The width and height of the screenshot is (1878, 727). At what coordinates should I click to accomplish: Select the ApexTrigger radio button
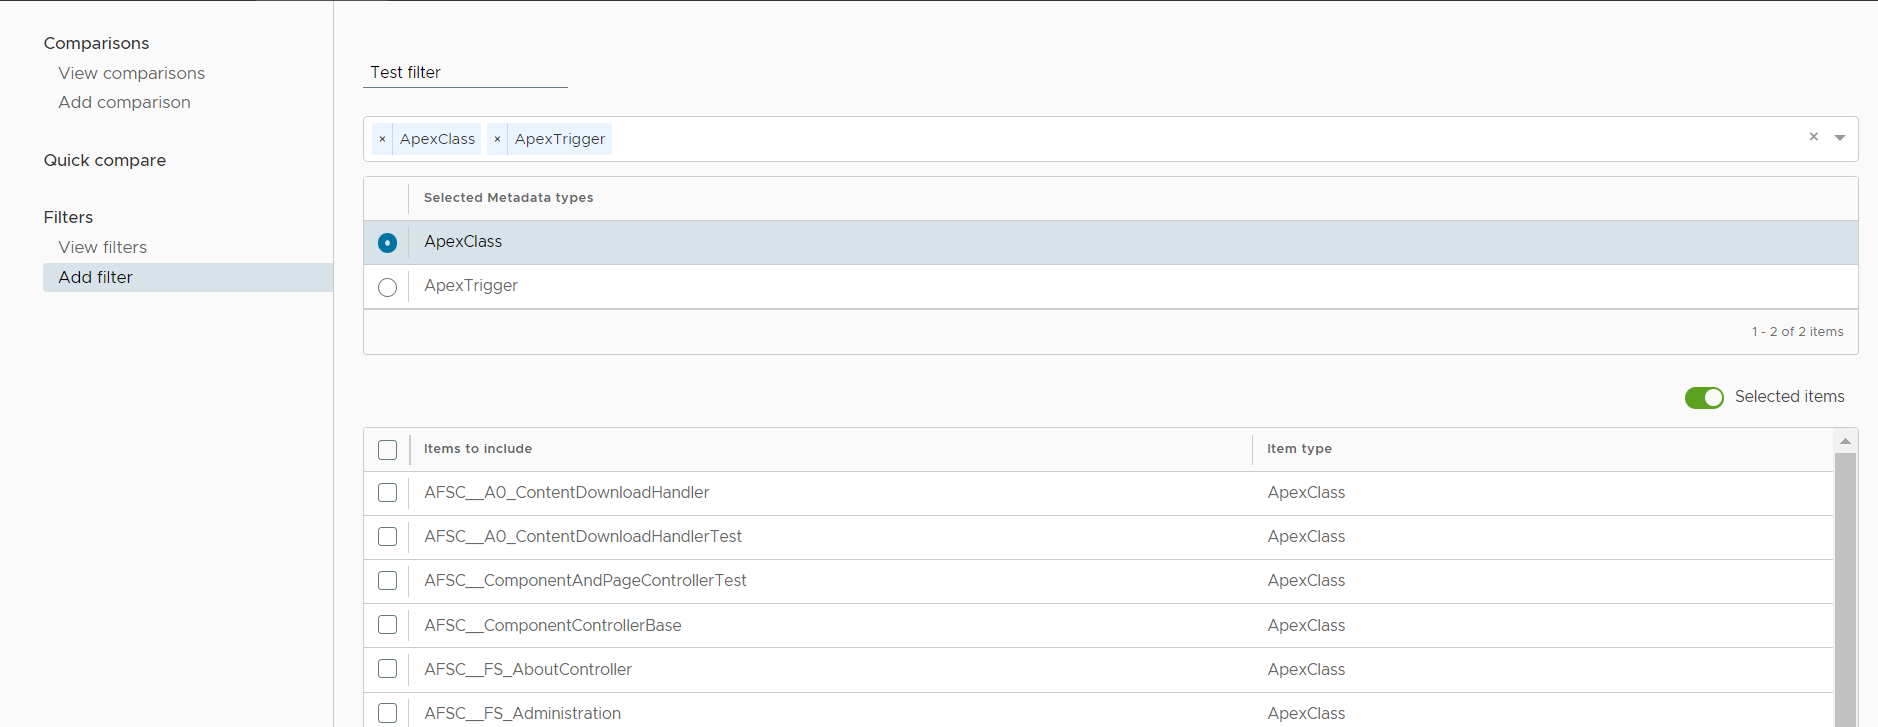[388, 287]
